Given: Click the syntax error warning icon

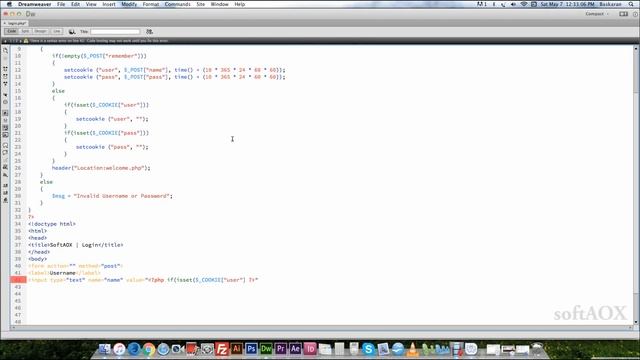Looking at the screenshot, I should (26, 41).
